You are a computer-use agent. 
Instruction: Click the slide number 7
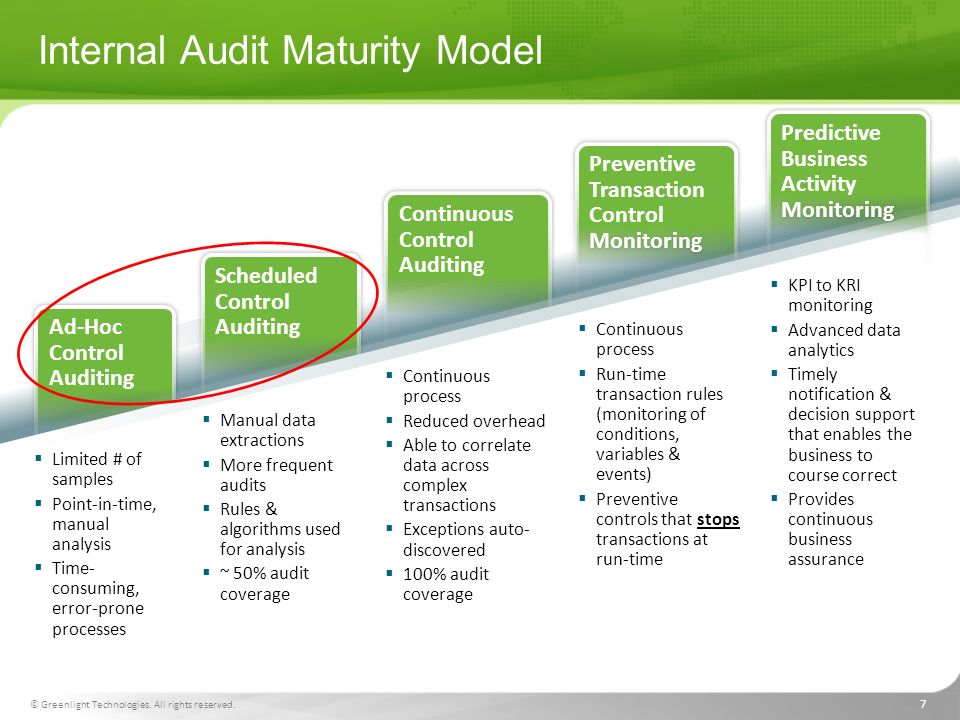pos(923,704)
